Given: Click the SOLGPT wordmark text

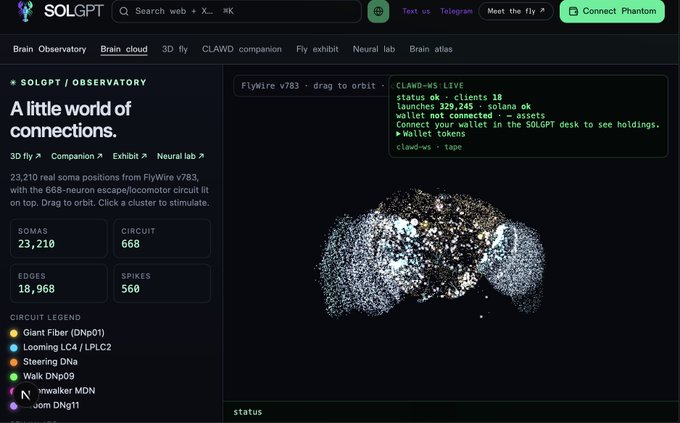Looking at the screenshot, I should [x=74, y=11].
